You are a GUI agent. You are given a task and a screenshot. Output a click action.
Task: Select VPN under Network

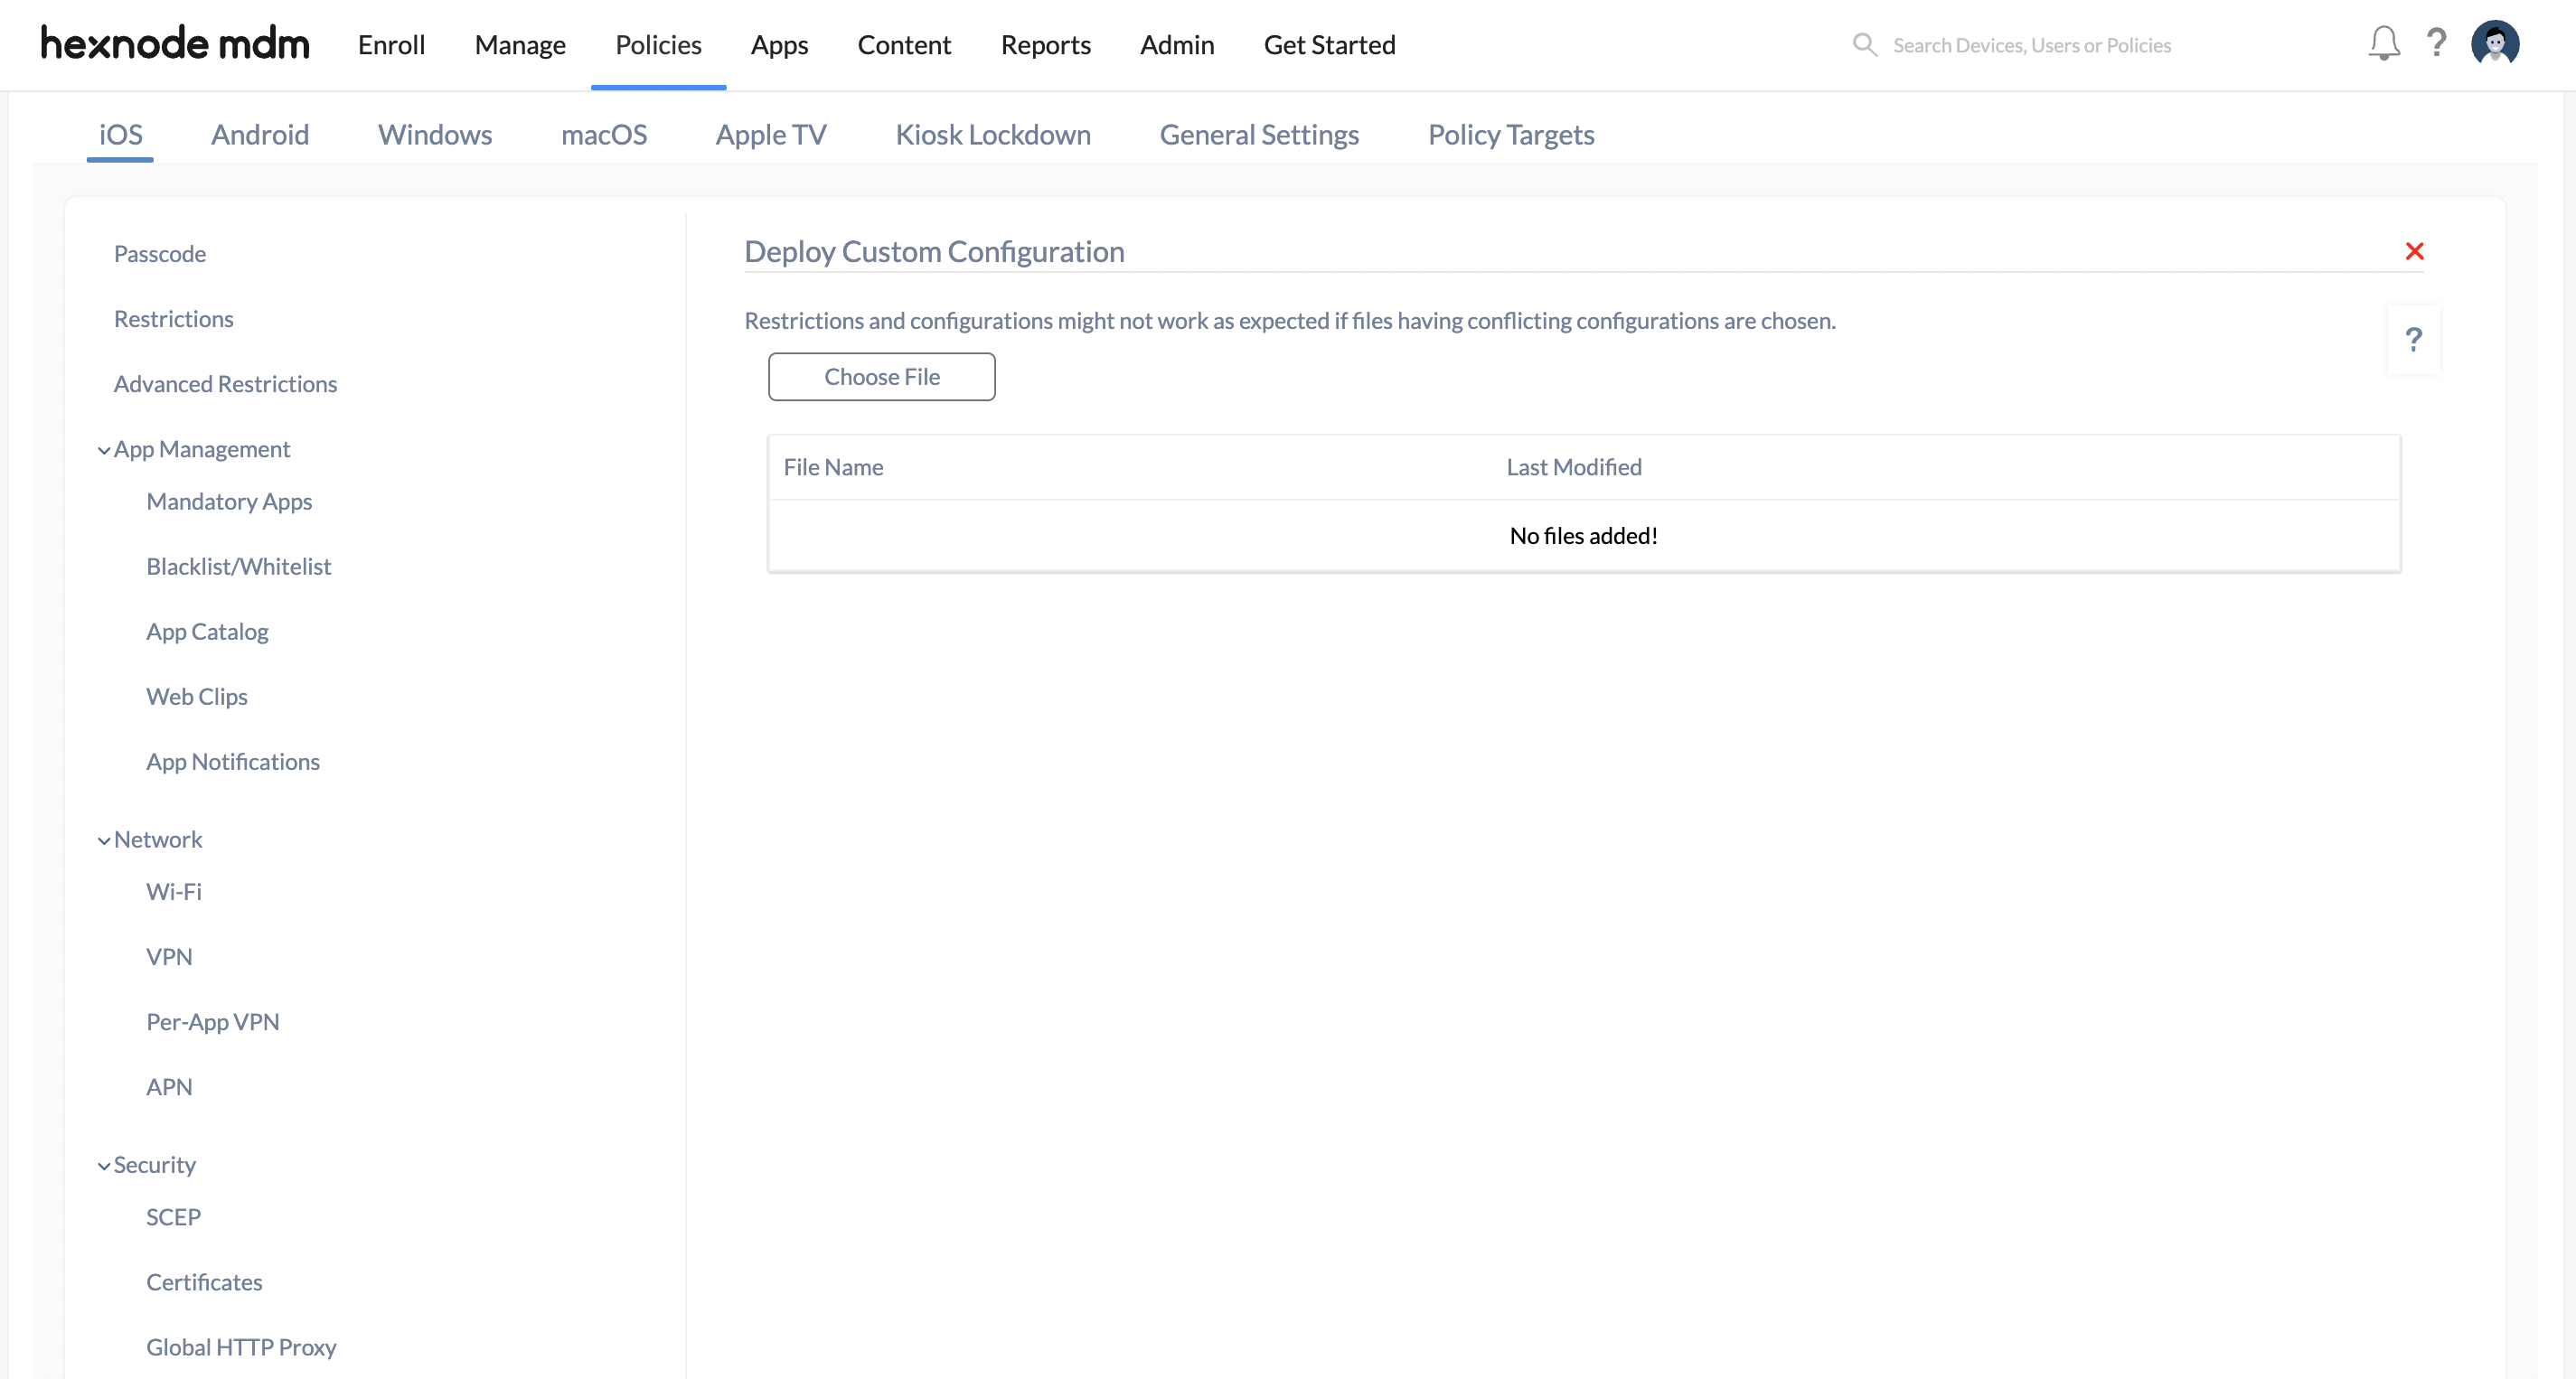[169, 956]
